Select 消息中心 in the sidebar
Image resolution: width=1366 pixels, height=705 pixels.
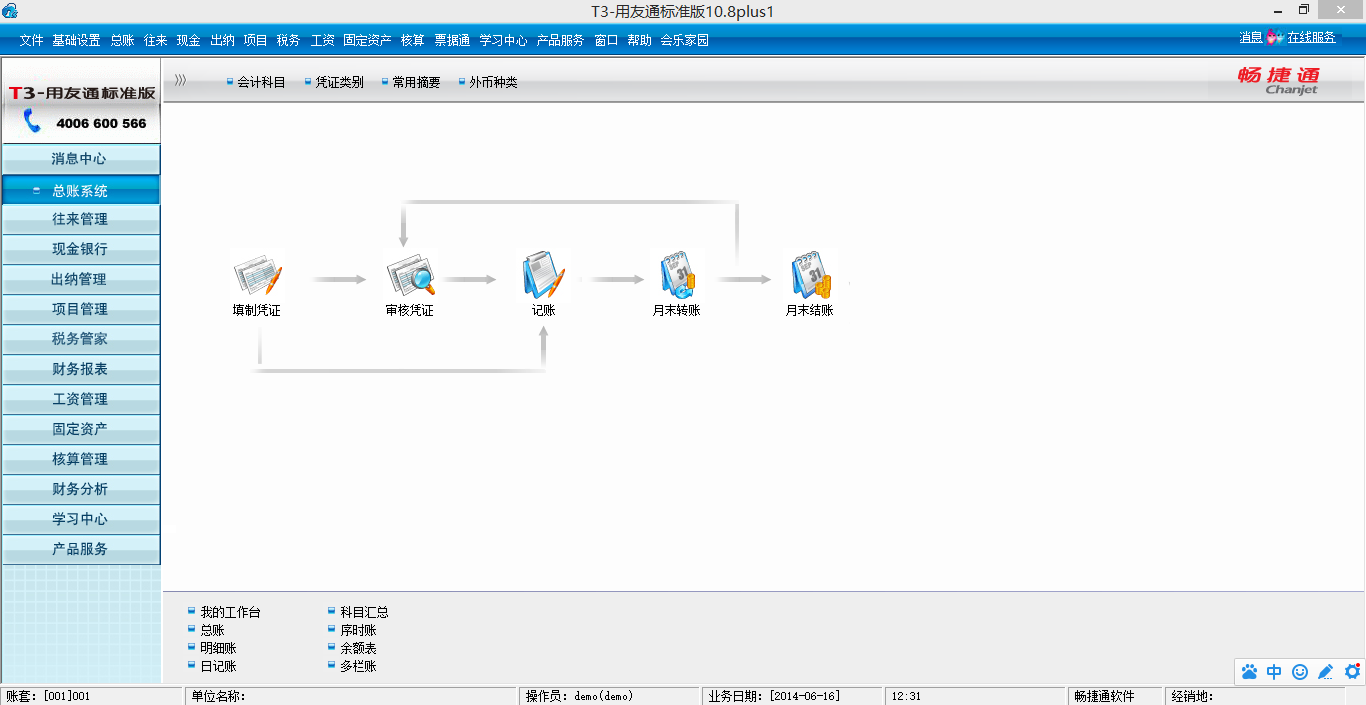(x=80, y=159)
